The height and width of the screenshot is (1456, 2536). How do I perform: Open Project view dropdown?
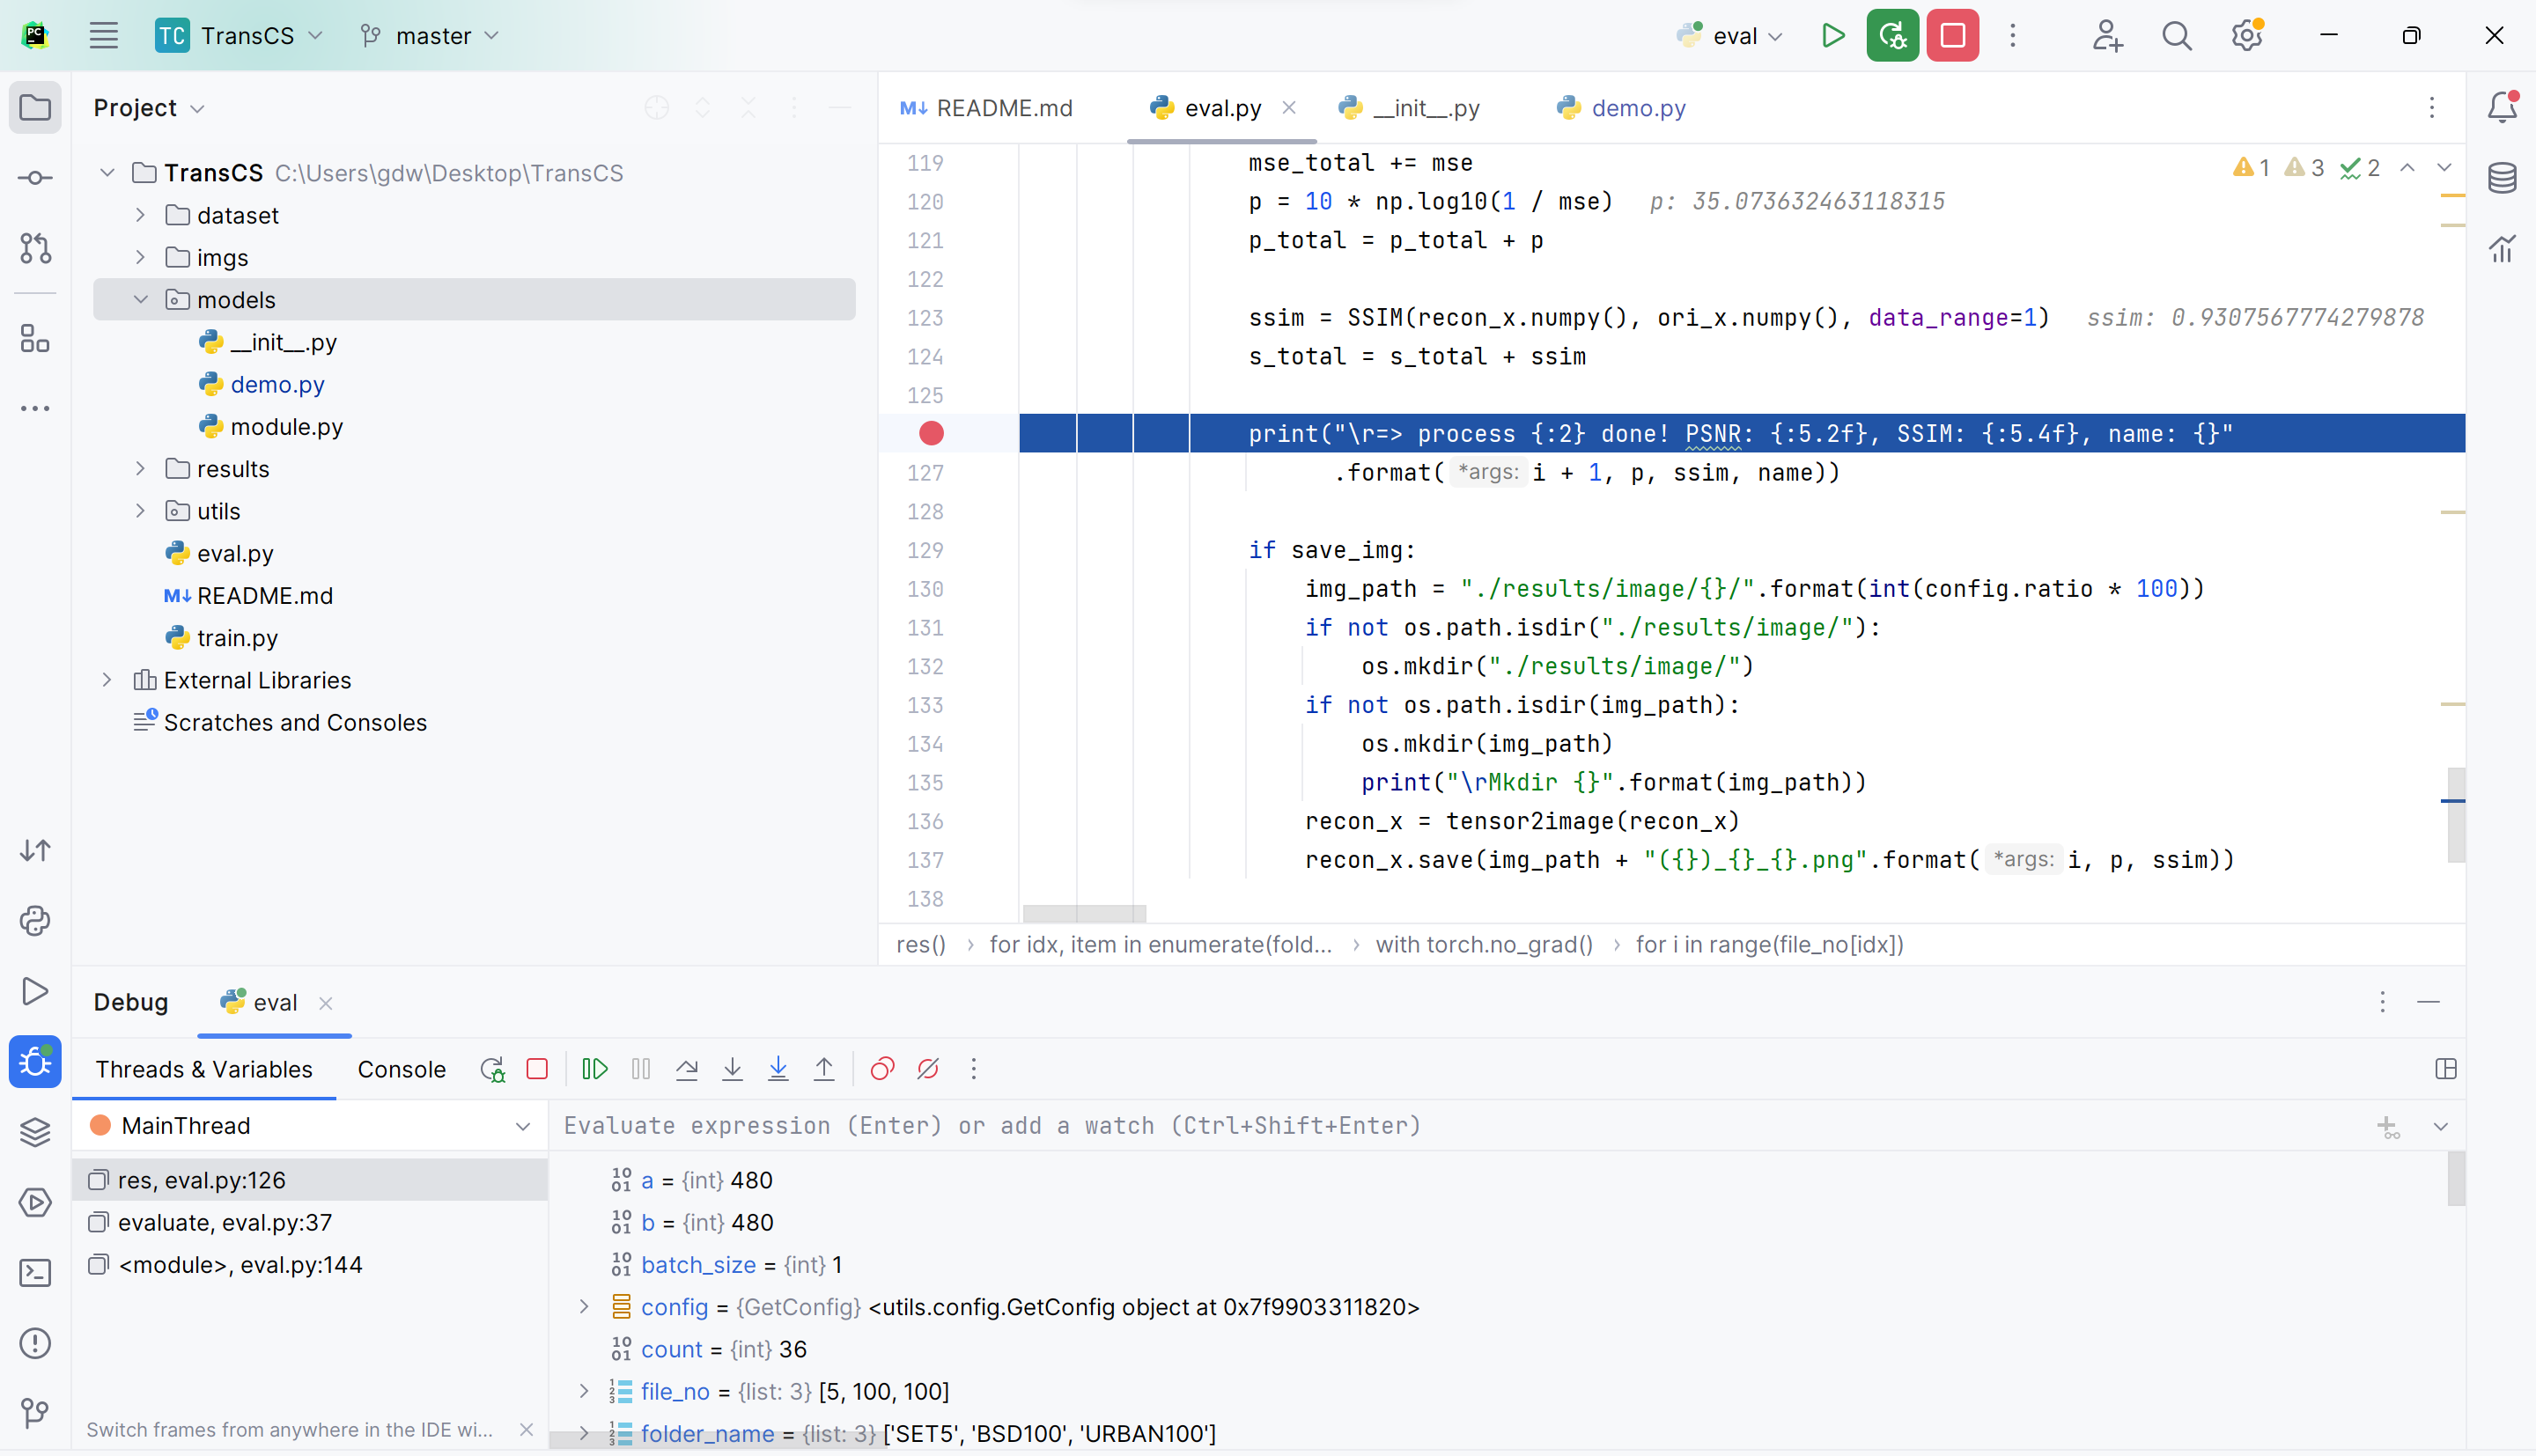coord(149,108)
